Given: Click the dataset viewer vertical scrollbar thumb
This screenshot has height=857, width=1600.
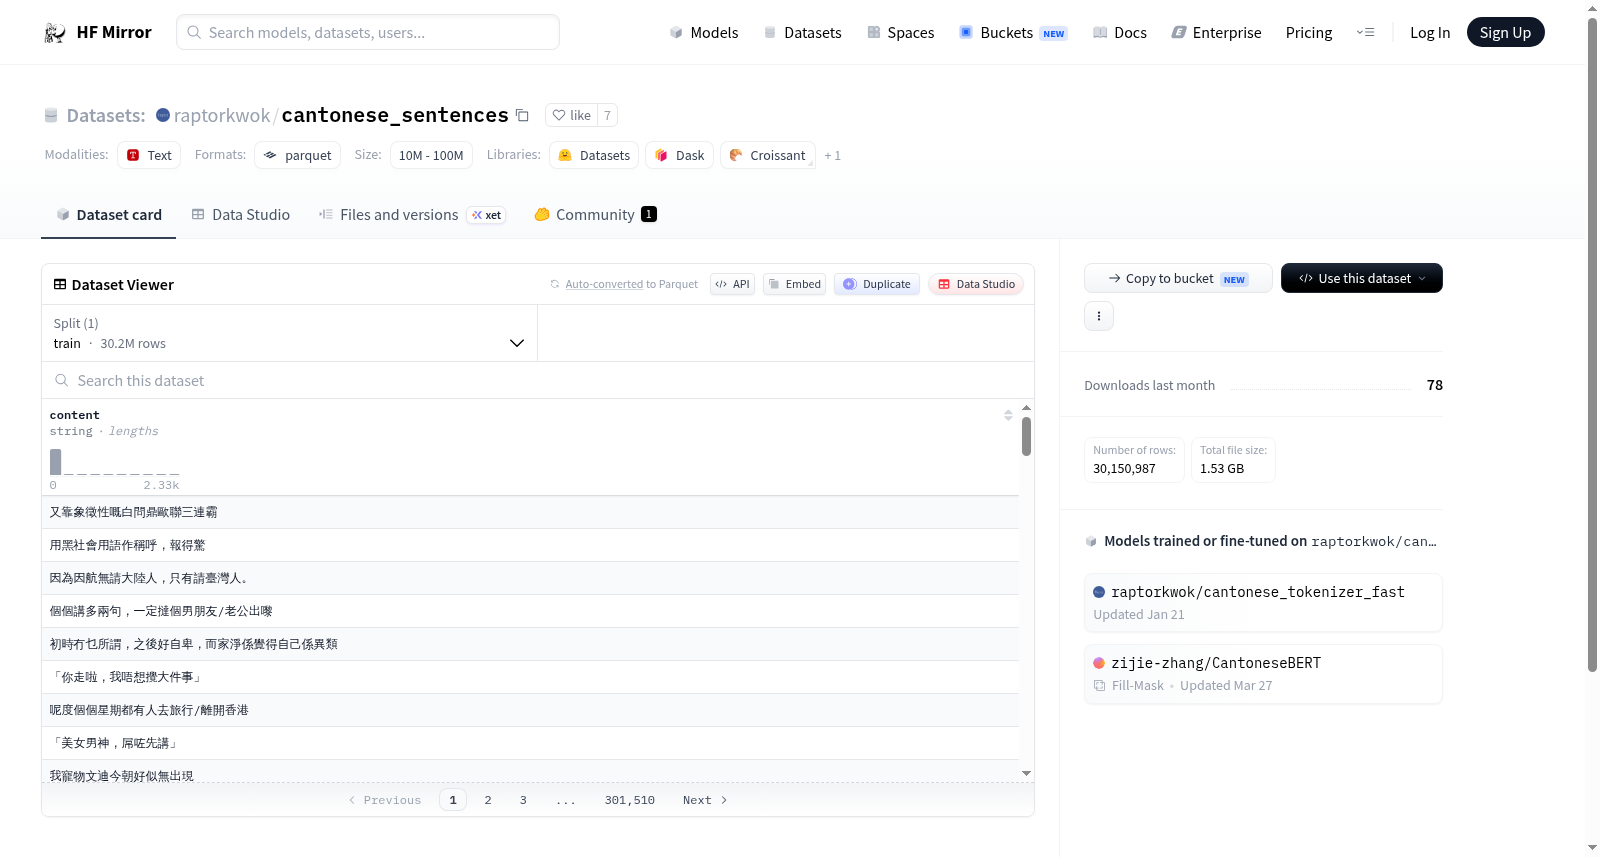Looking at the screenshot, I should tap(1026, 436).
